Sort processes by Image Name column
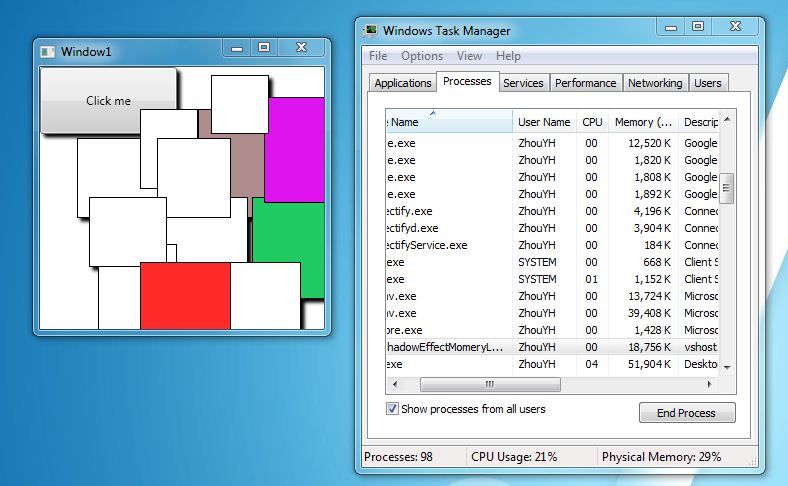This screenshot has height=486, width=788. pos(449,122)
